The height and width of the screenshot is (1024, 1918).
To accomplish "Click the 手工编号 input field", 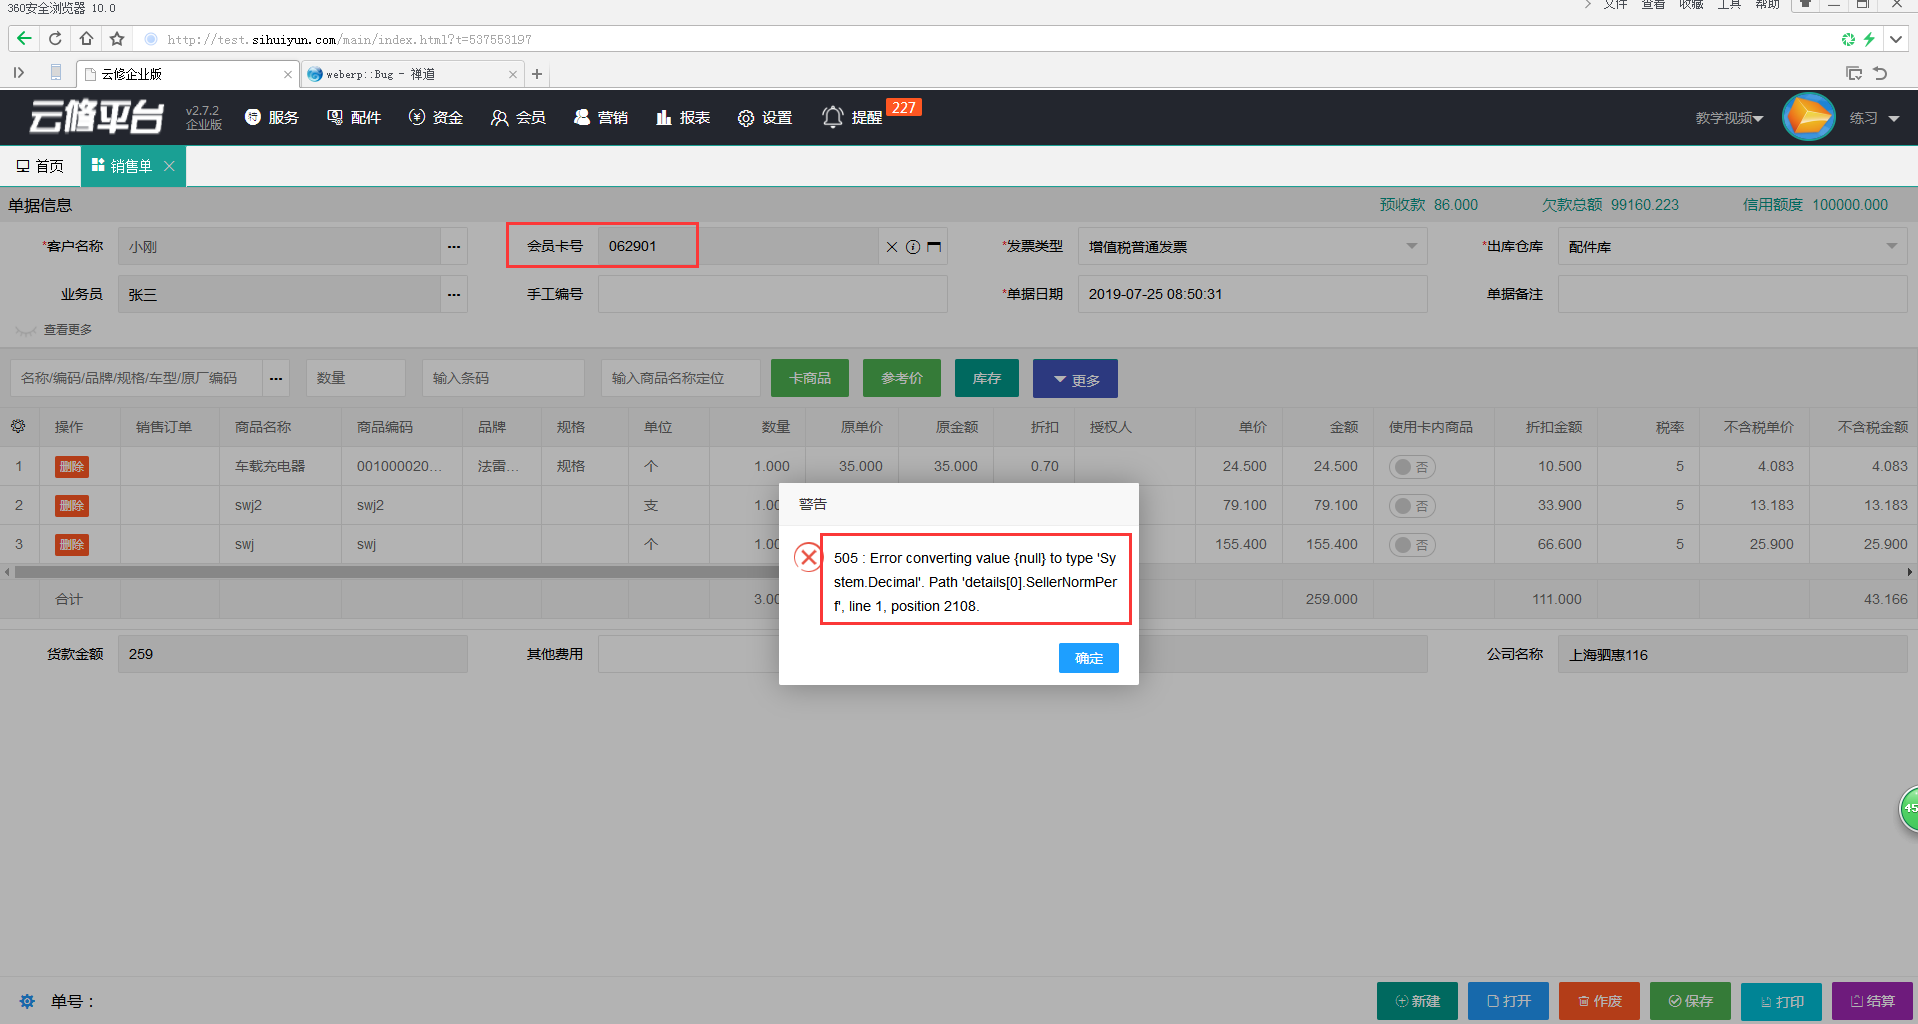I will coord(772,295).
